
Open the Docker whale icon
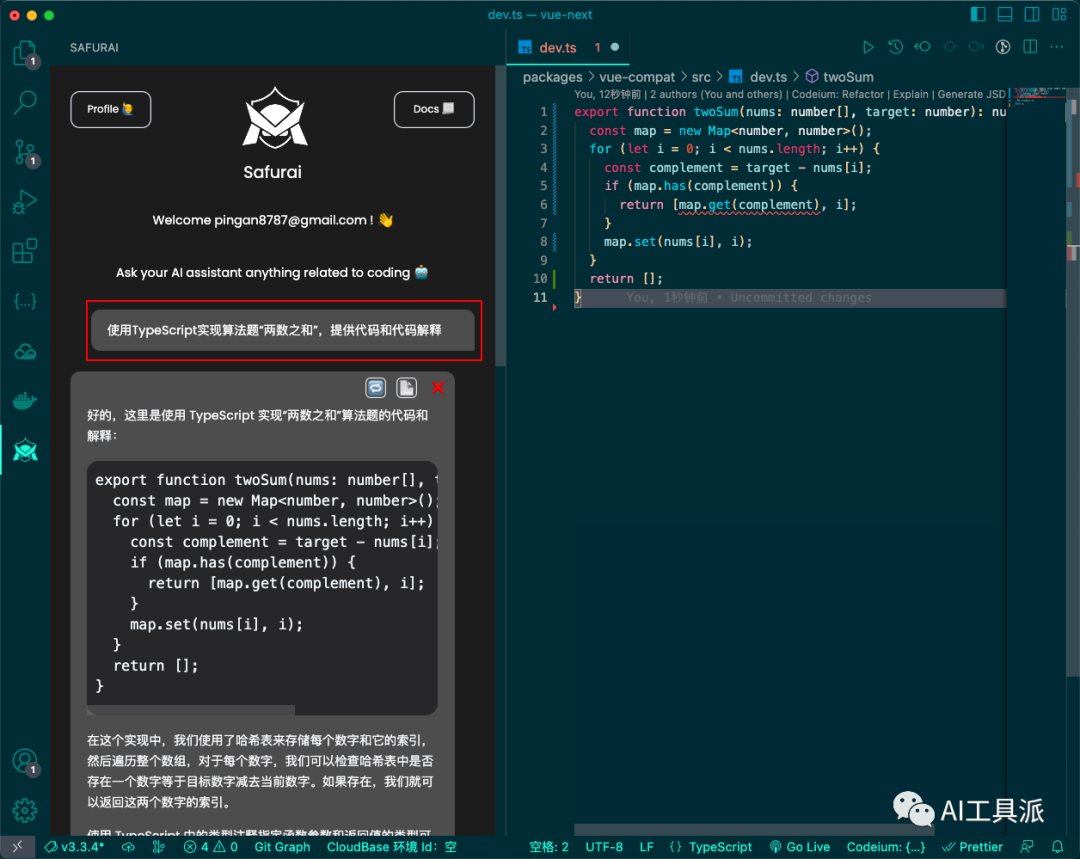(x=25, y=400)
